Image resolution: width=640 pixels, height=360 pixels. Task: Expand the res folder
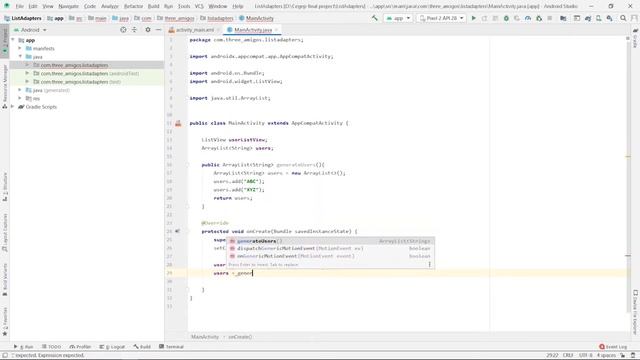[x=20, y=98]
